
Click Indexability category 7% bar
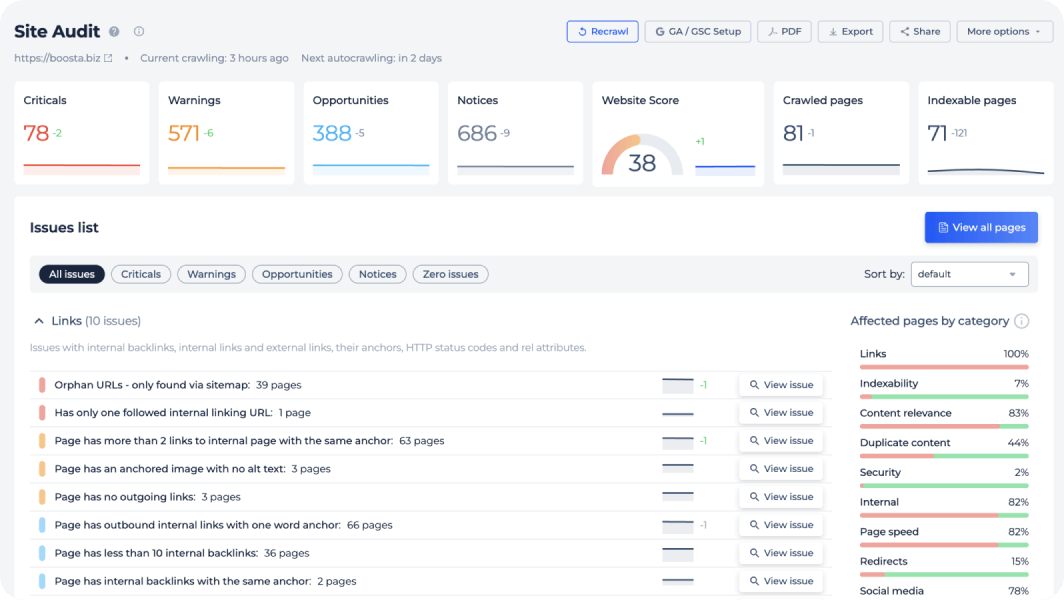click(944, 396)
